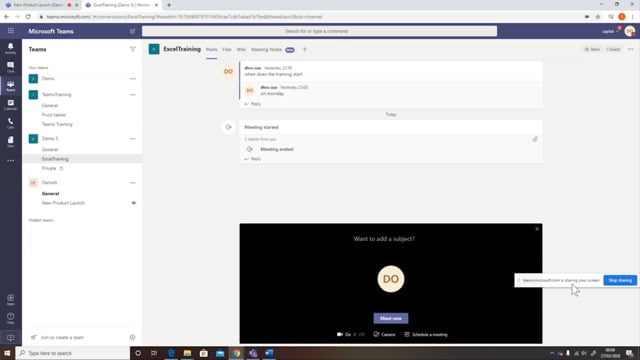Collapse the TeamsTraining team
The height and width of the screenshot is (360, 640).
tap(56, 94)
